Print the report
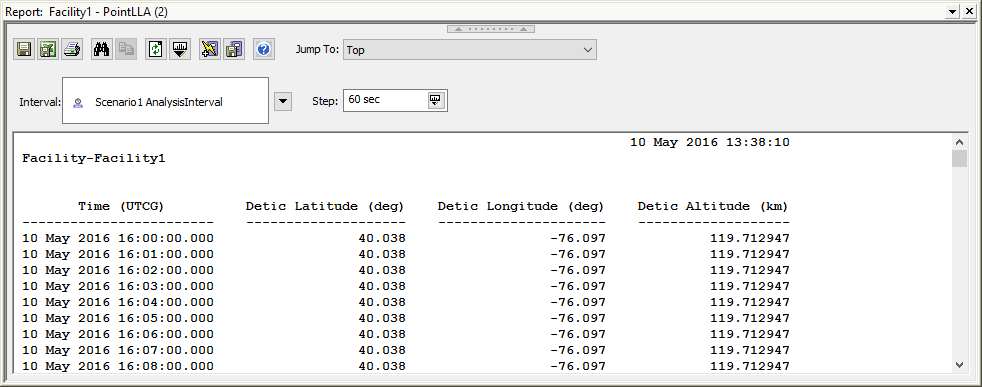The height and width of the screenshot is (387, 982). [x=71, y=49]
